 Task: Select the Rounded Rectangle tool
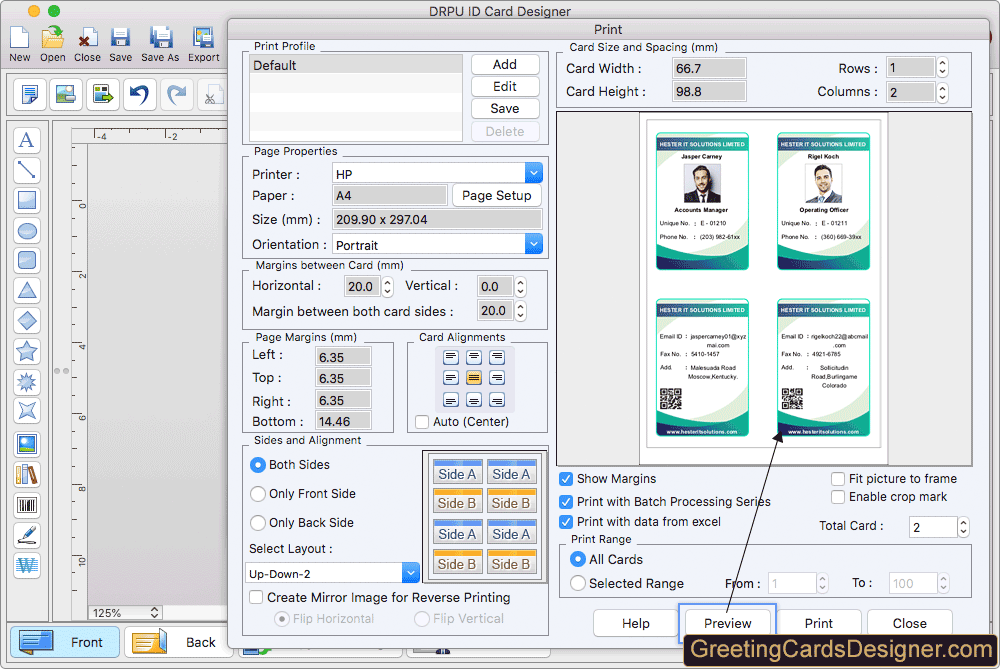27,260
